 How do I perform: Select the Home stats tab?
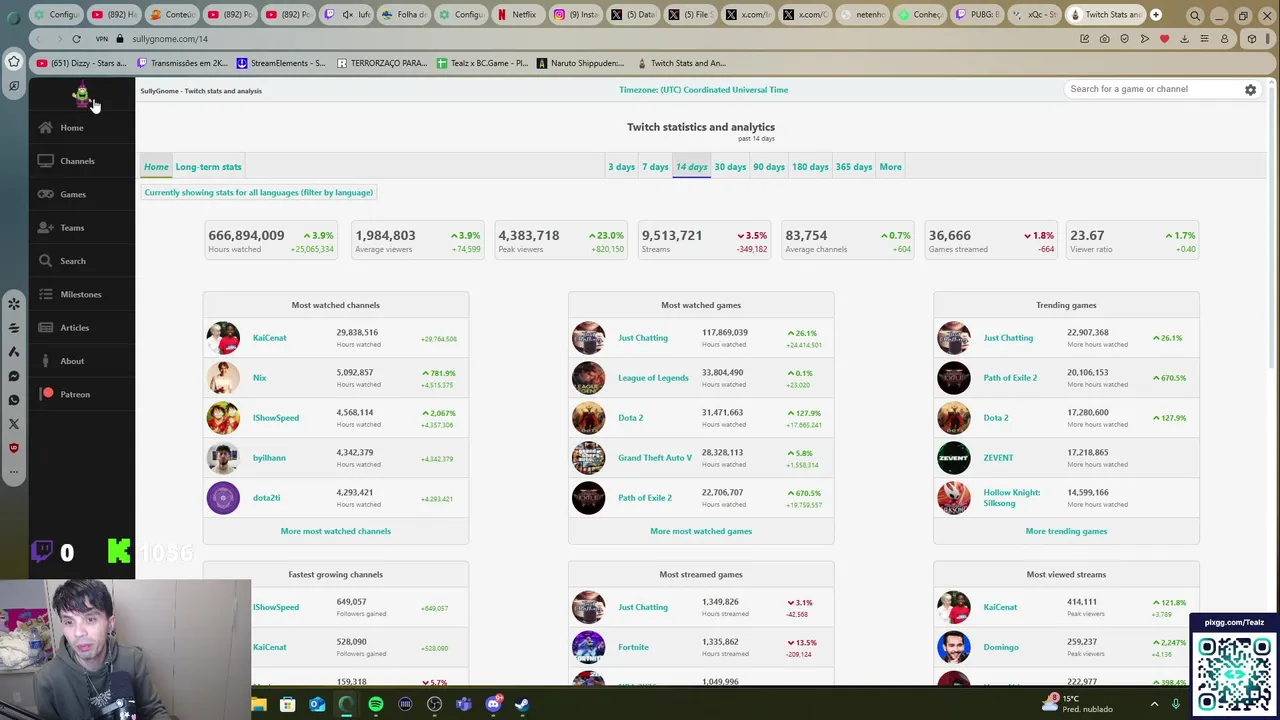point(156,167)
